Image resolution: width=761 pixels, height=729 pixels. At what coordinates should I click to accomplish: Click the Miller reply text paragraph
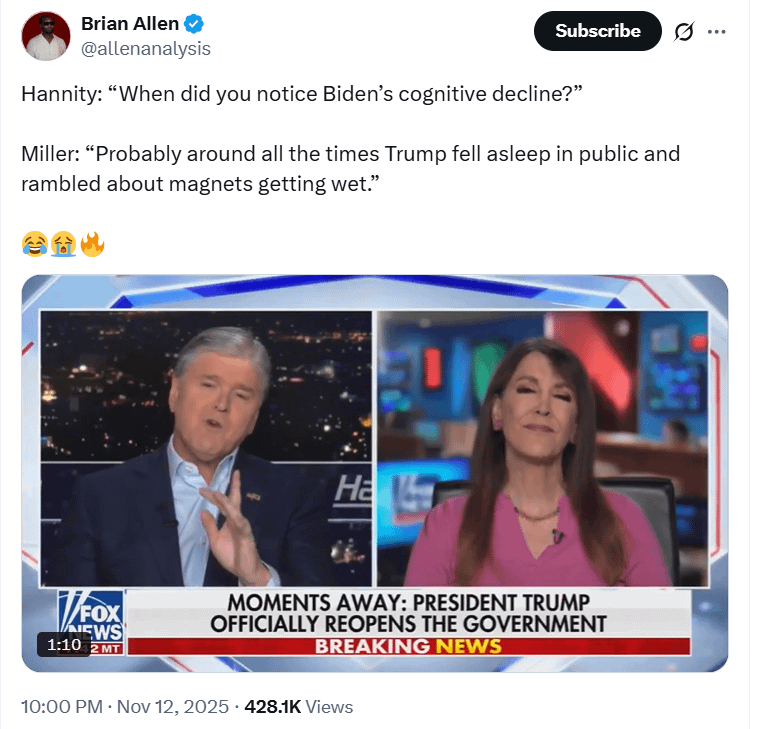[x=350, y=169]
